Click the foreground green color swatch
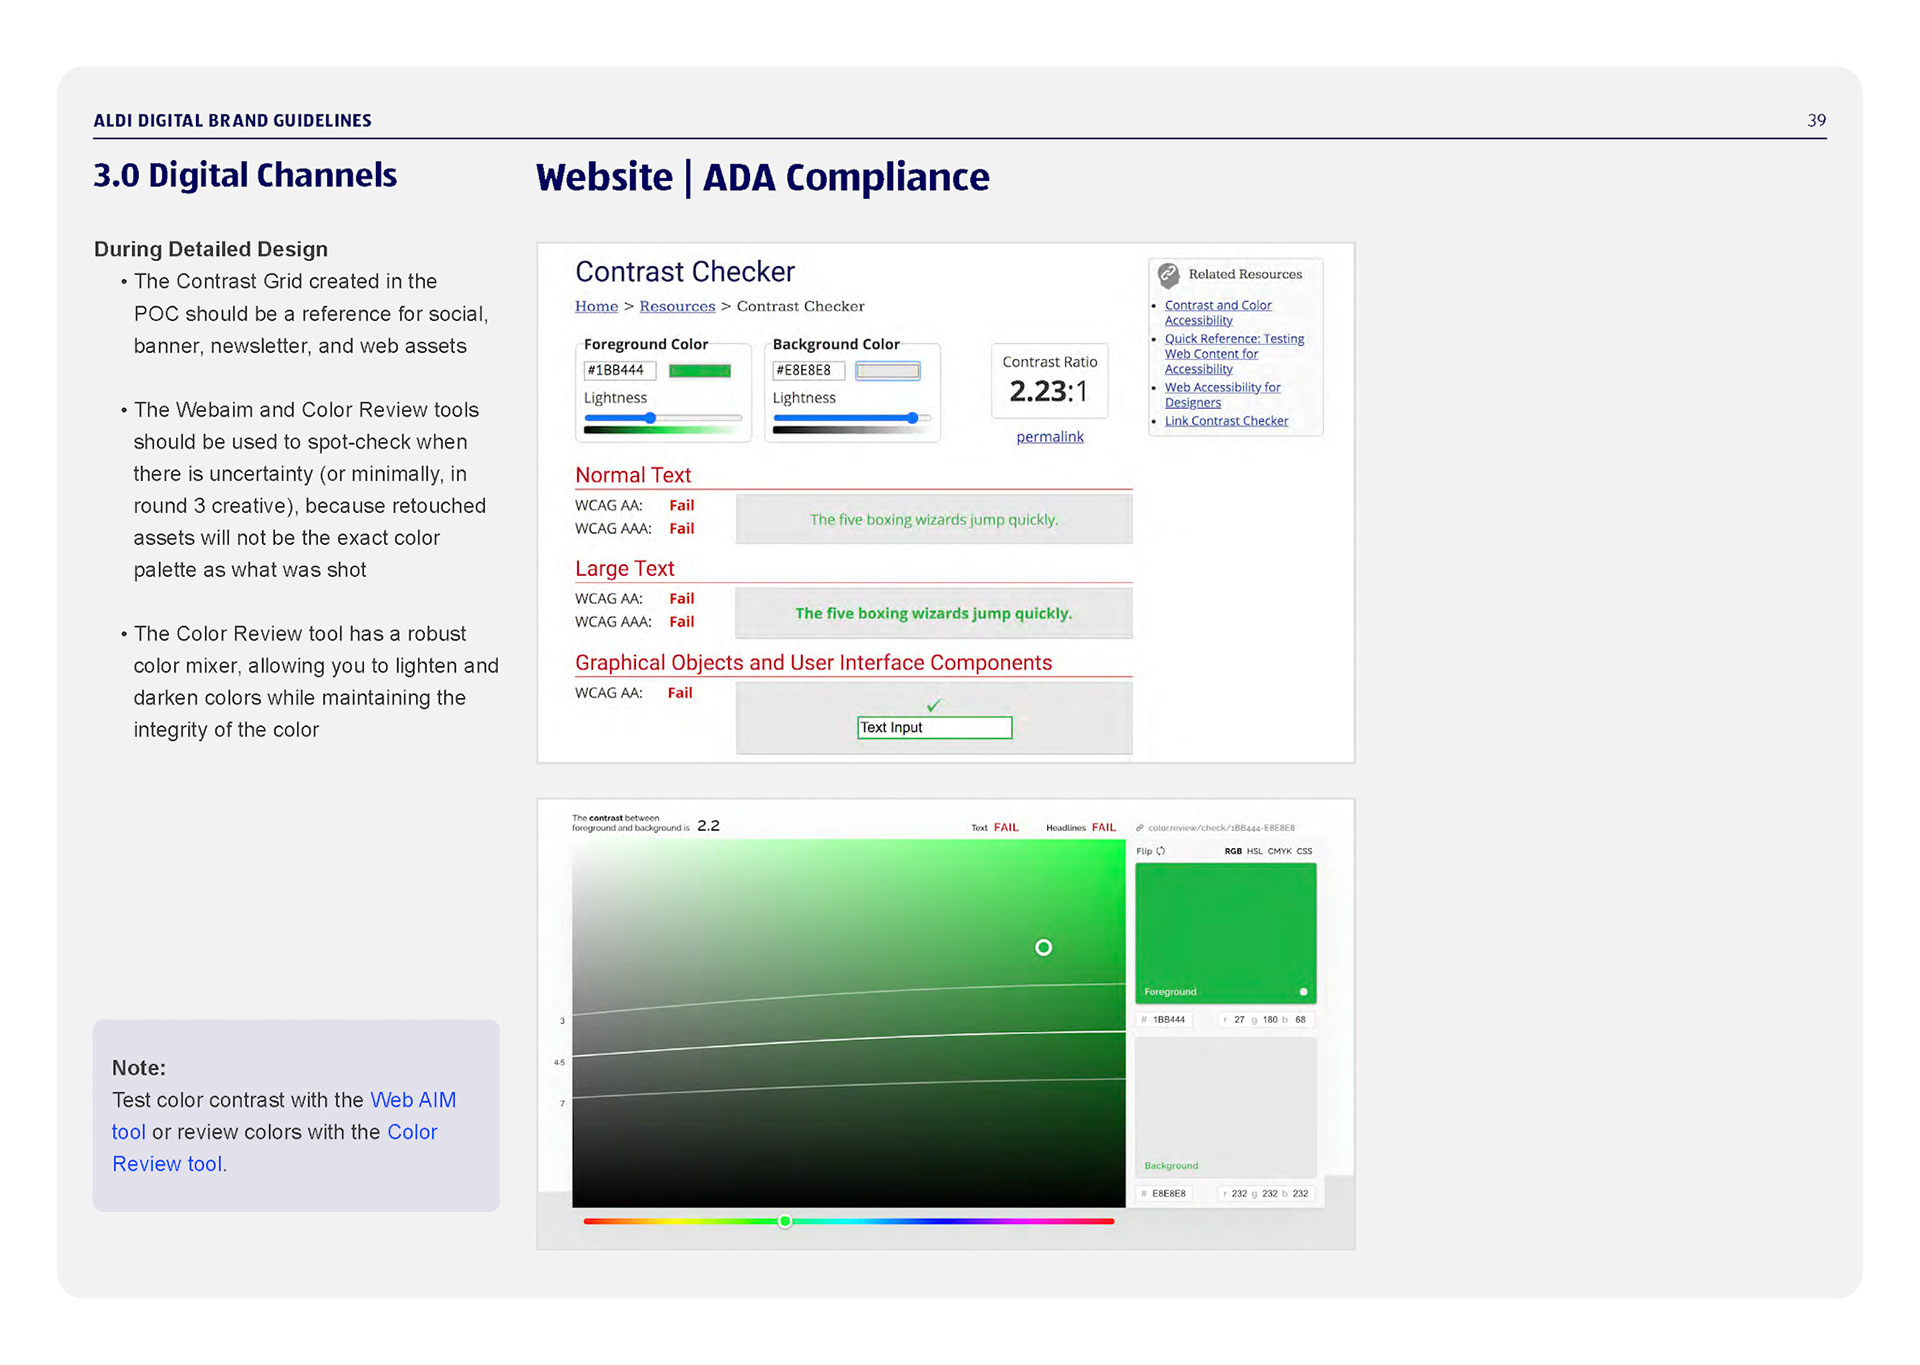The image size is (1920, 1365). (699, 371)
